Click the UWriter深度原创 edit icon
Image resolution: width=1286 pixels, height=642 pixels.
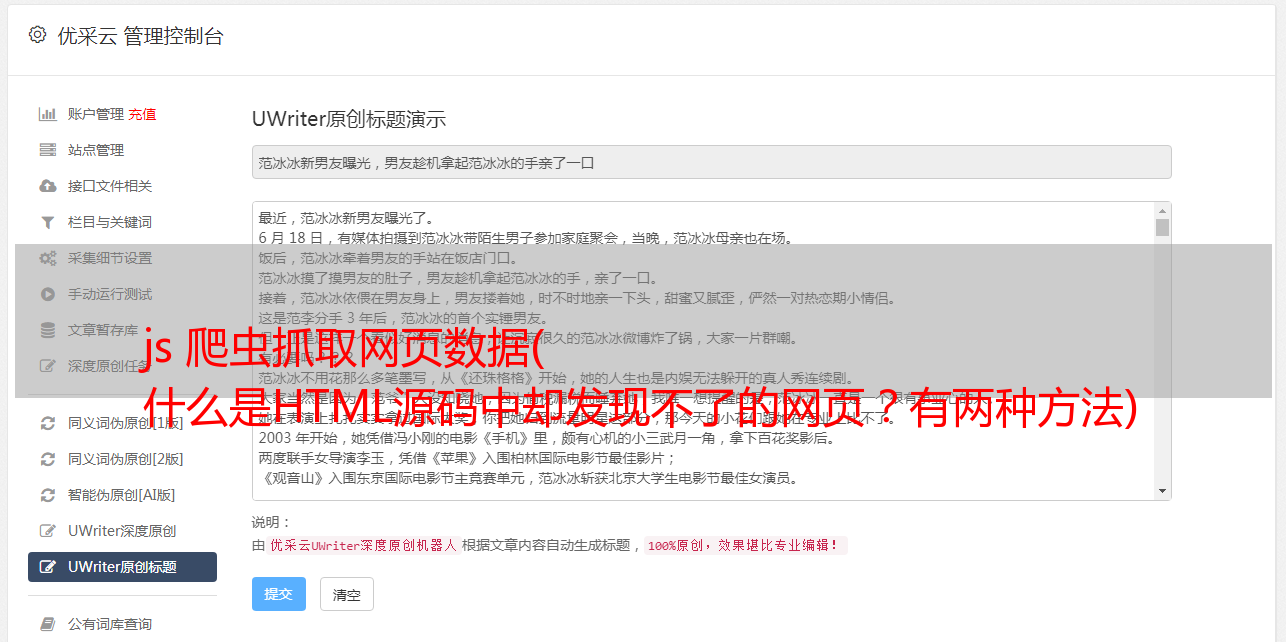(x=47, y=531)
